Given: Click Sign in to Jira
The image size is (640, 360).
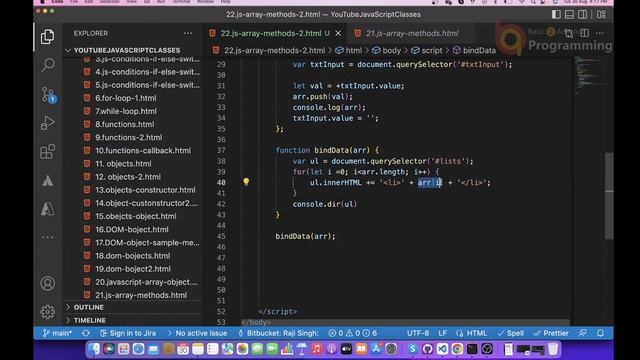Looking at the screenshot, I should pos(128,333).
